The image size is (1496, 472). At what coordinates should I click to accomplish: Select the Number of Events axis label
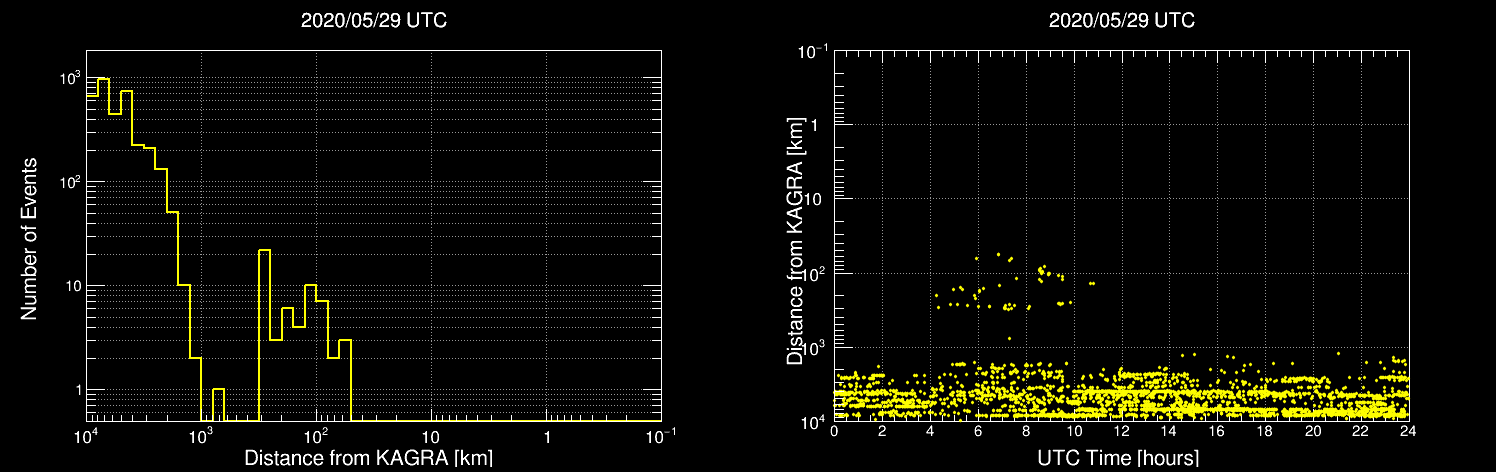tap(29, 238)
